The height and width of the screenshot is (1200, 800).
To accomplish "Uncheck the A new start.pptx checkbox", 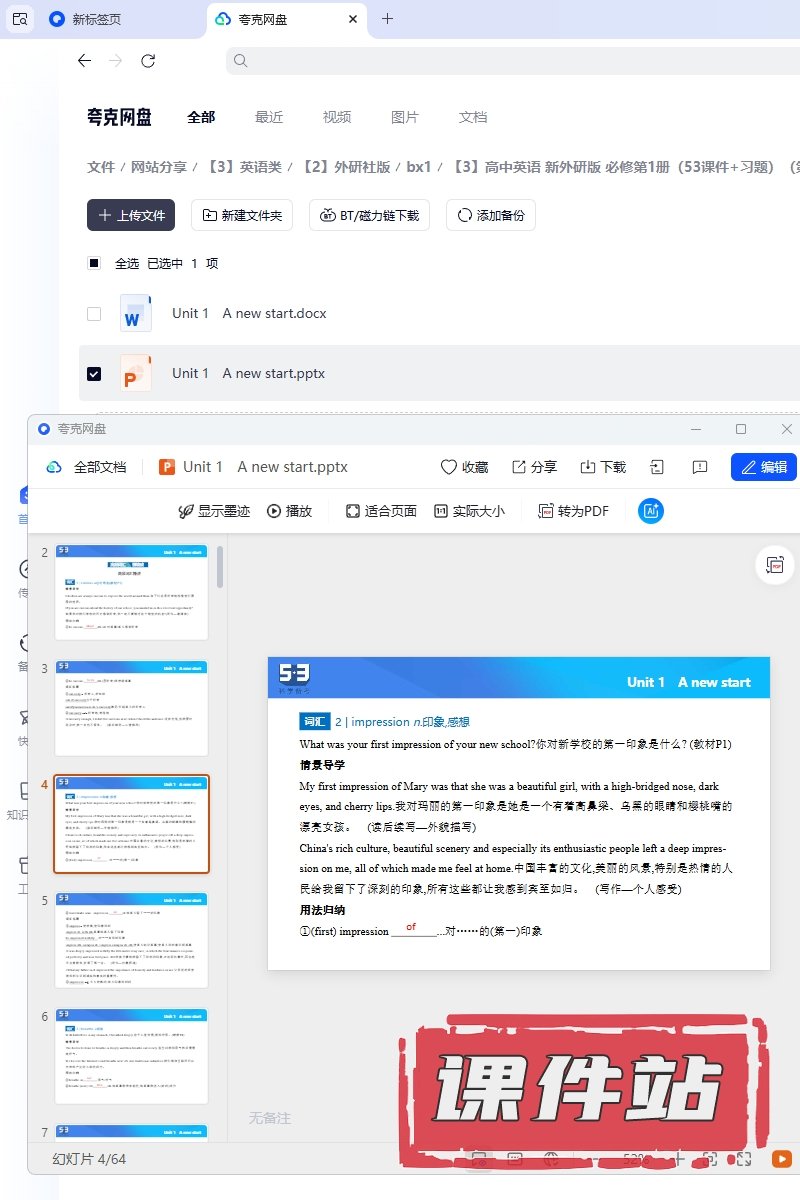I will pos(94,373).
